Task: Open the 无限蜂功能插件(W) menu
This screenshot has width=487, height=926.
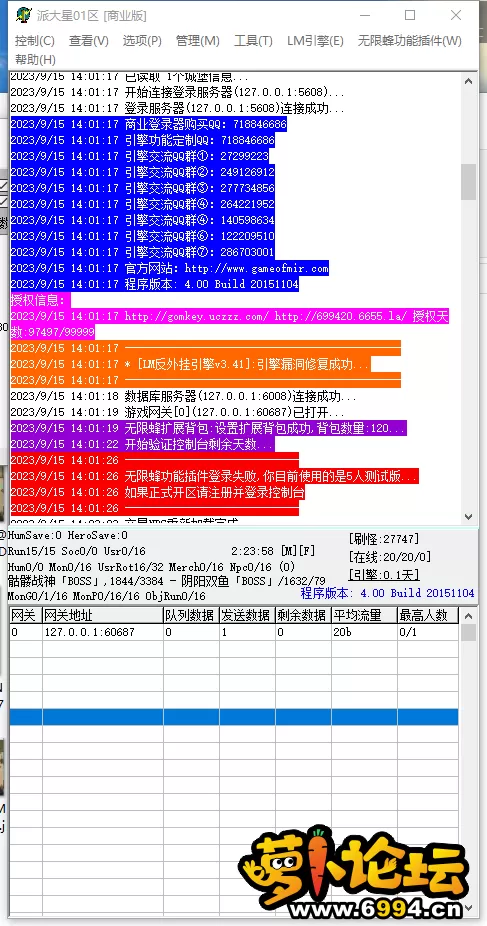Action: pos(410,41)
